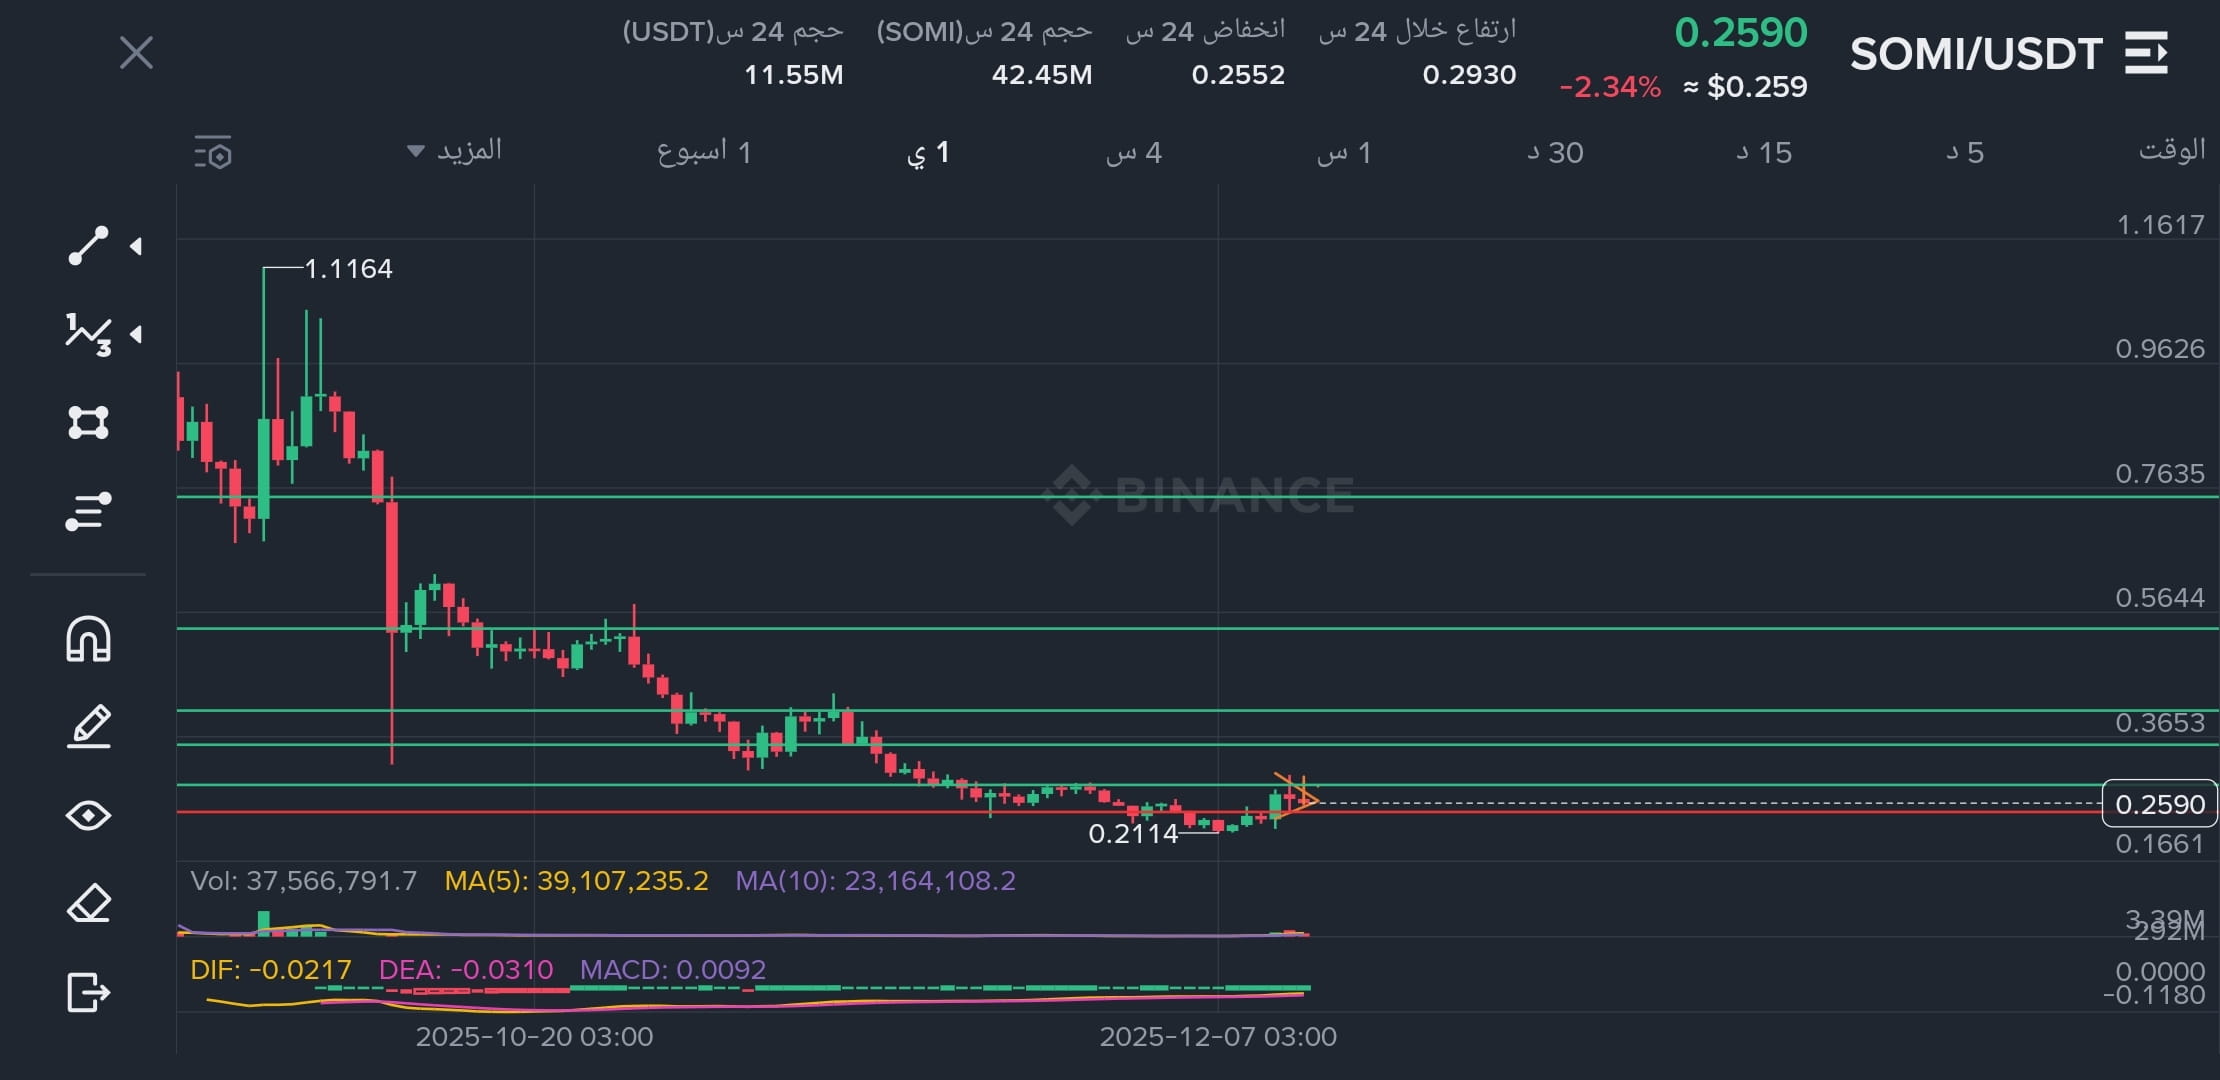Open the Fibonacci levels tool
2220x1080 pixels.
88,511
